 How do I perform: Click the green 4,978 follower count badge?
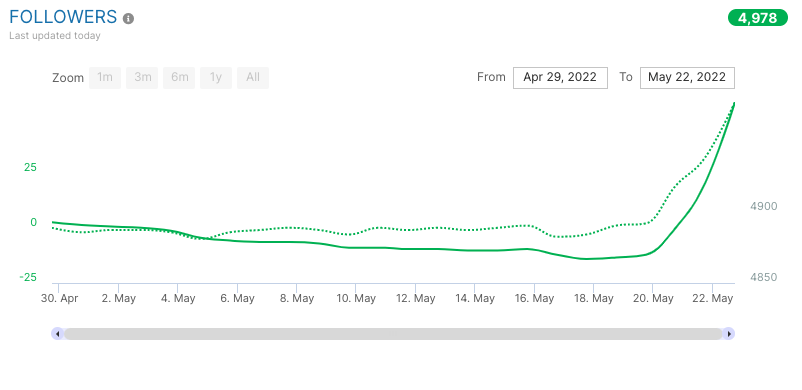click(x=758, y=18)
